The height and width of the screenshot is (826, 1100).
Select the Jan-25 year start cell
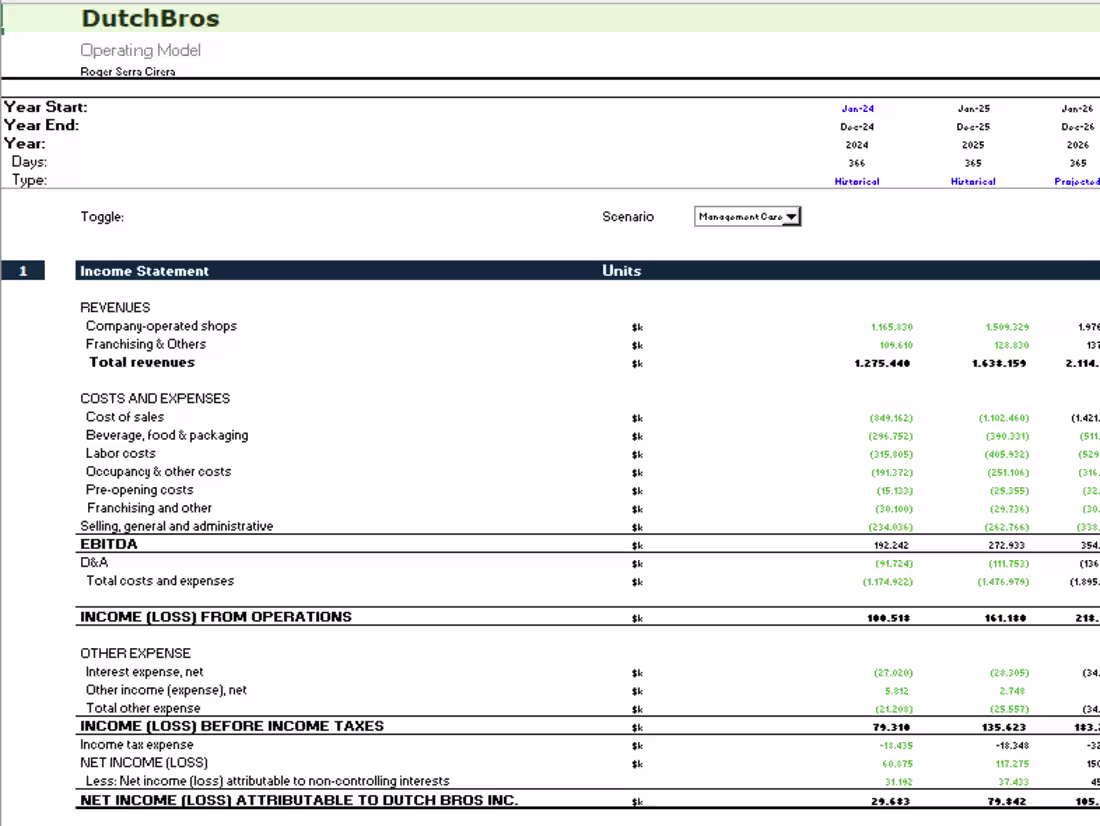pyautogui.click(x=974, y=109)
